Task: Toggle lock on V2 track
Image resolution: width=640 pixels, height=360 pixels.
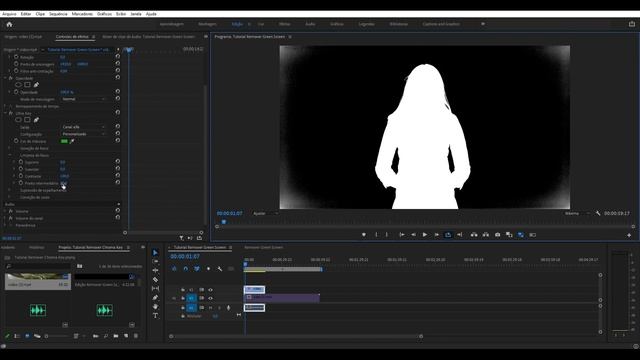Action: (182, 290)
